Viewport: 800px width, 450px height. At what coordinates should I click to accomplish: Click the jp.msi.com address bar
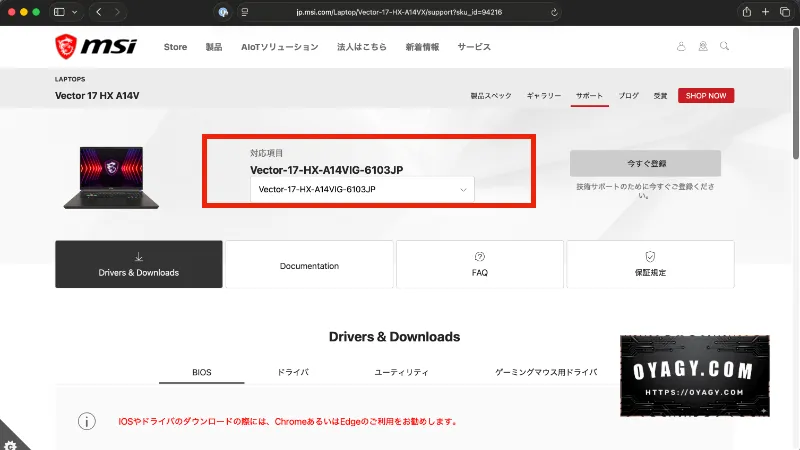pos(399,12)
